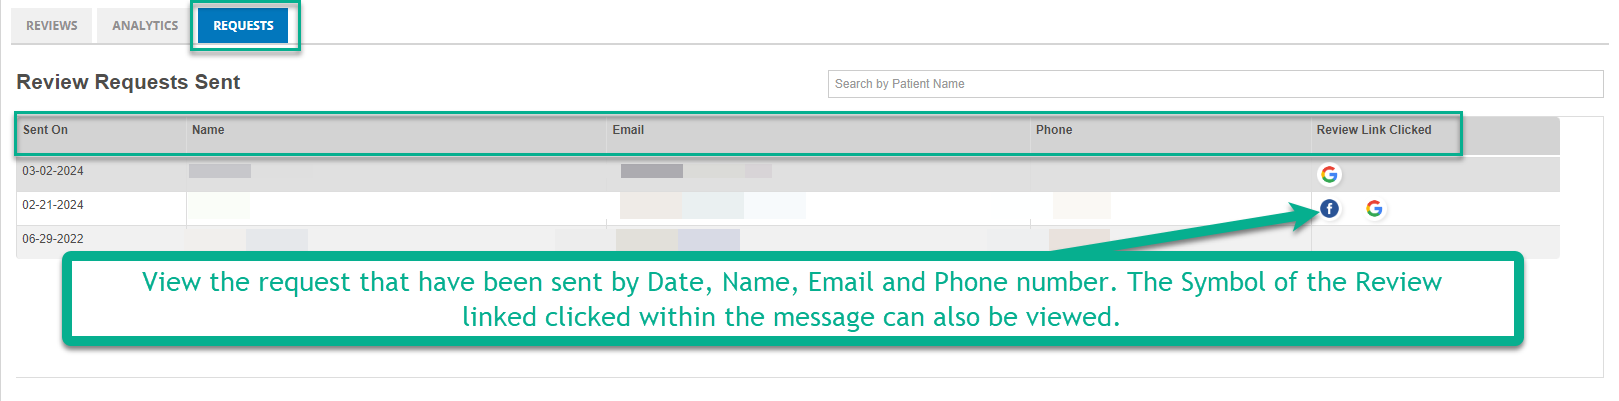Click the Email column header
This screenshot has height=401, width=1619.
[628, 130]
